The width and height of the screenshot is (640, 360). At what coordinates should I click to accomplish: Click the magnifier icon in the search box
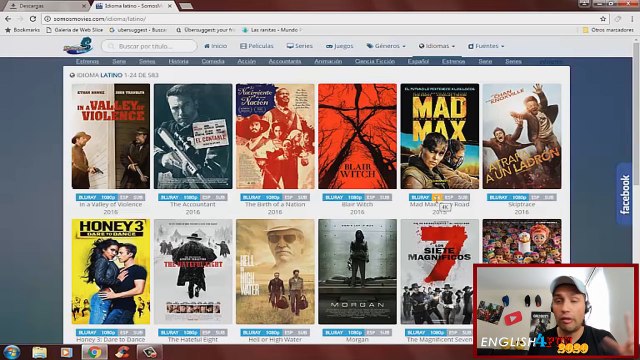[x=111, y=46]
